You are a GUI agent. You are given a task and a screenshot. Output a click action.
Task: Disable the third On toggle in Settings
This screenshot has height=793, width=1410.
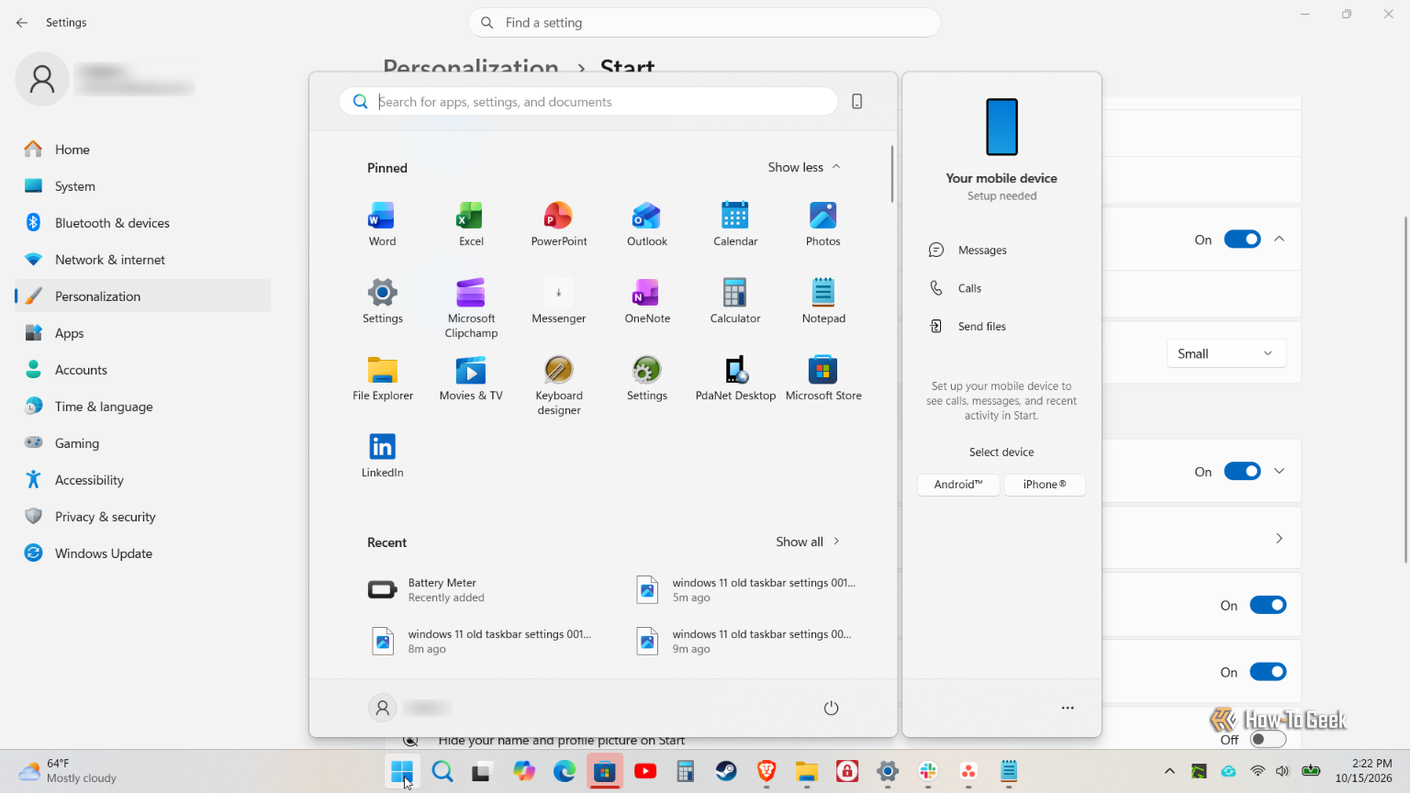pyautogui.click(x=1267, y=605)
